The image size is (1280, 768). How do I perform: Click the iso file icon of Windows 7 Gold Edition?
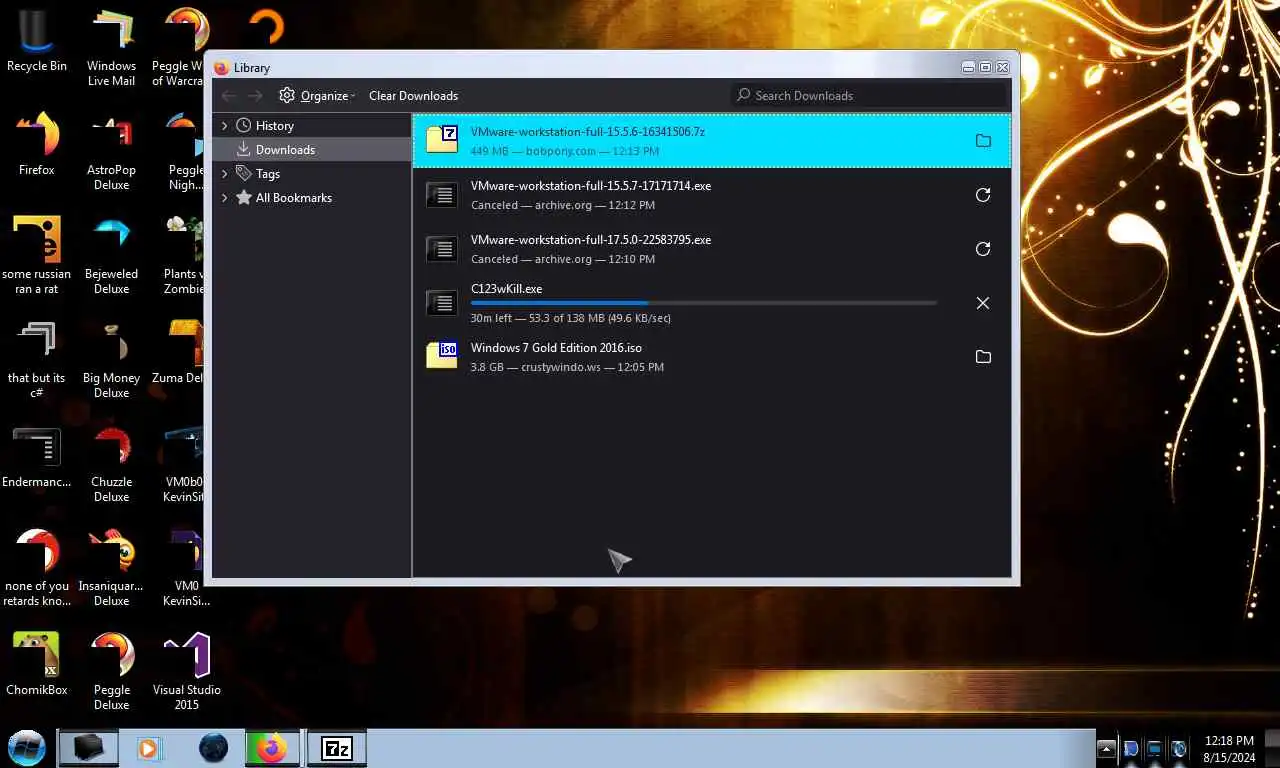[x=442, y=355]
